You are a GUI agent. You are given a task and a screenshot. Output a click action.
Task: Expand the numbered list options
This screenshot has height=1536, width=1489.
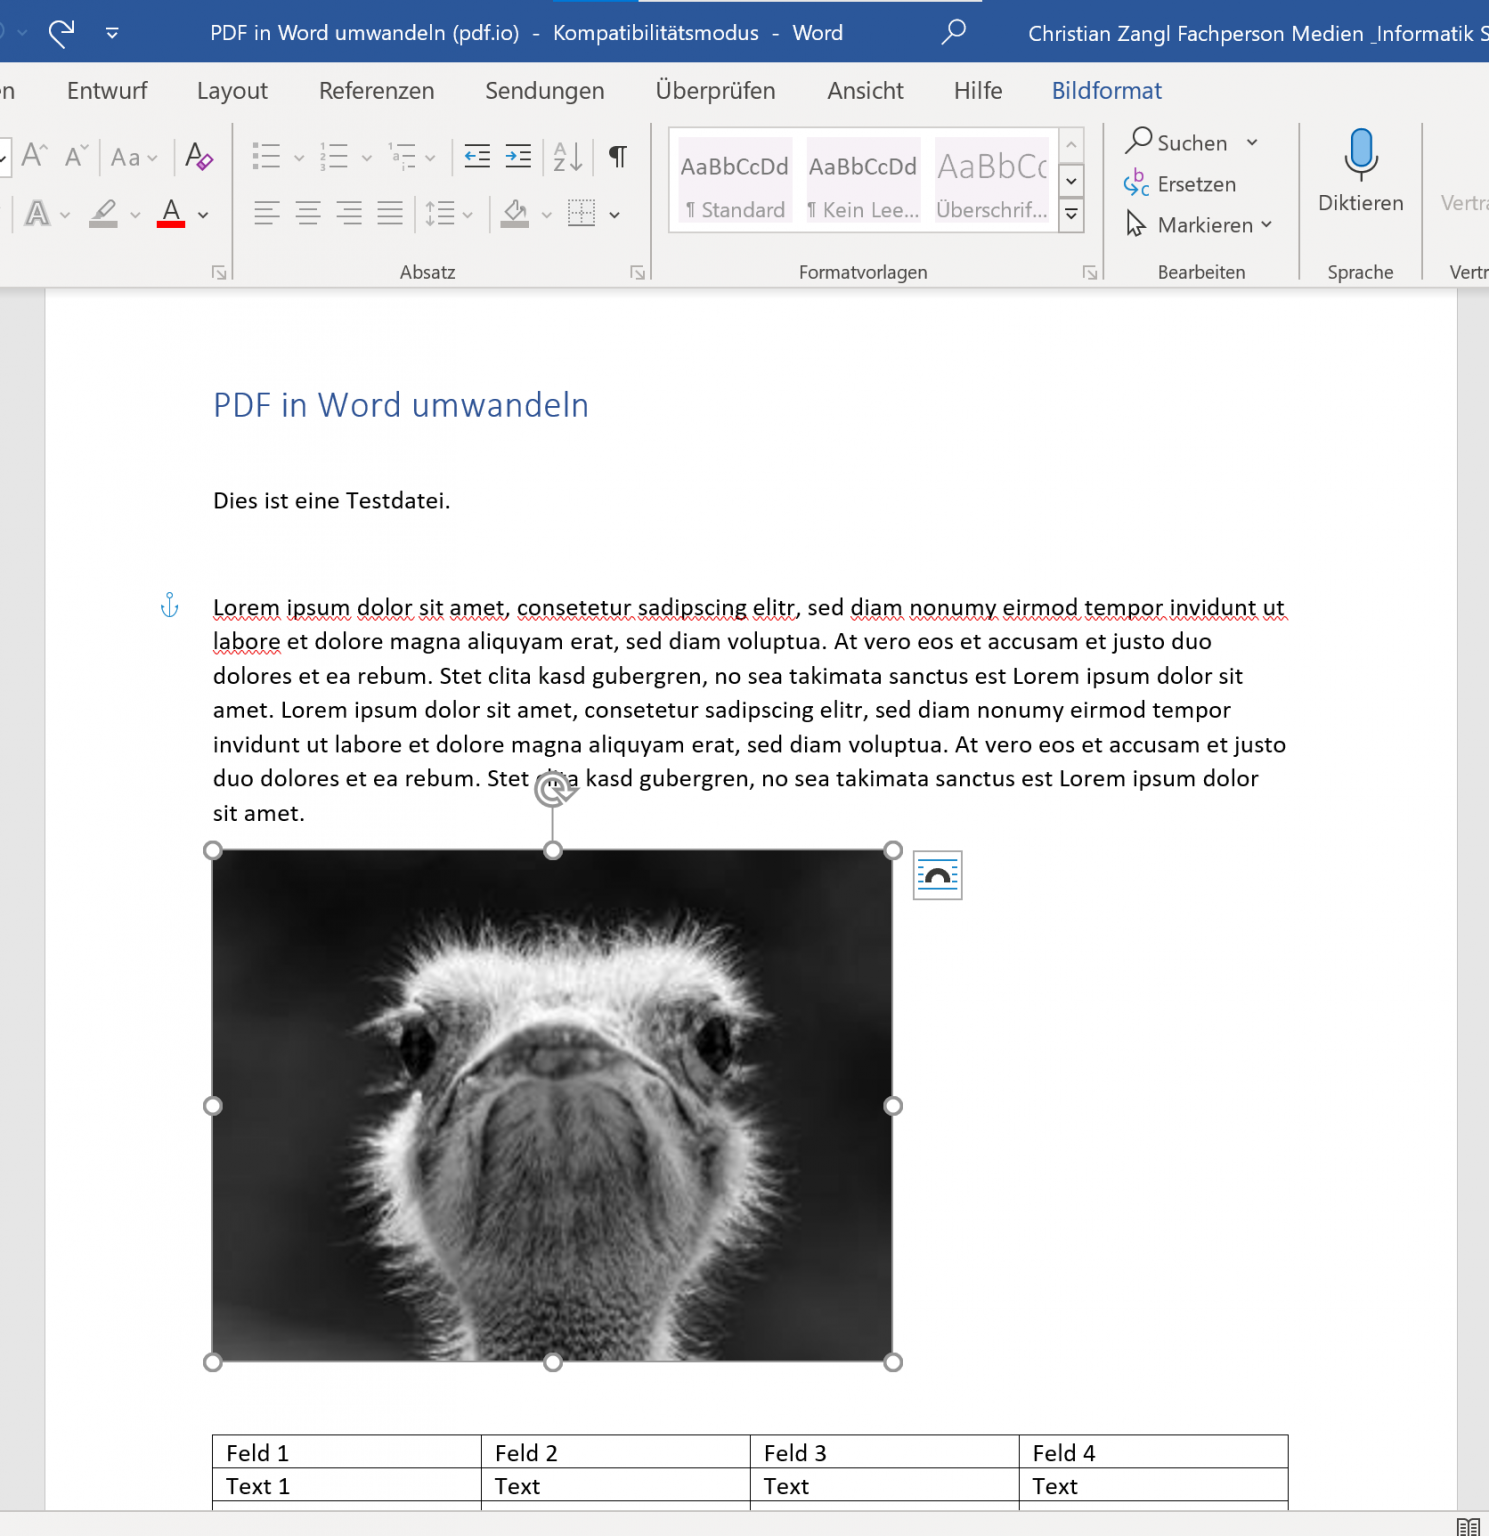click(x=367, y=157)
